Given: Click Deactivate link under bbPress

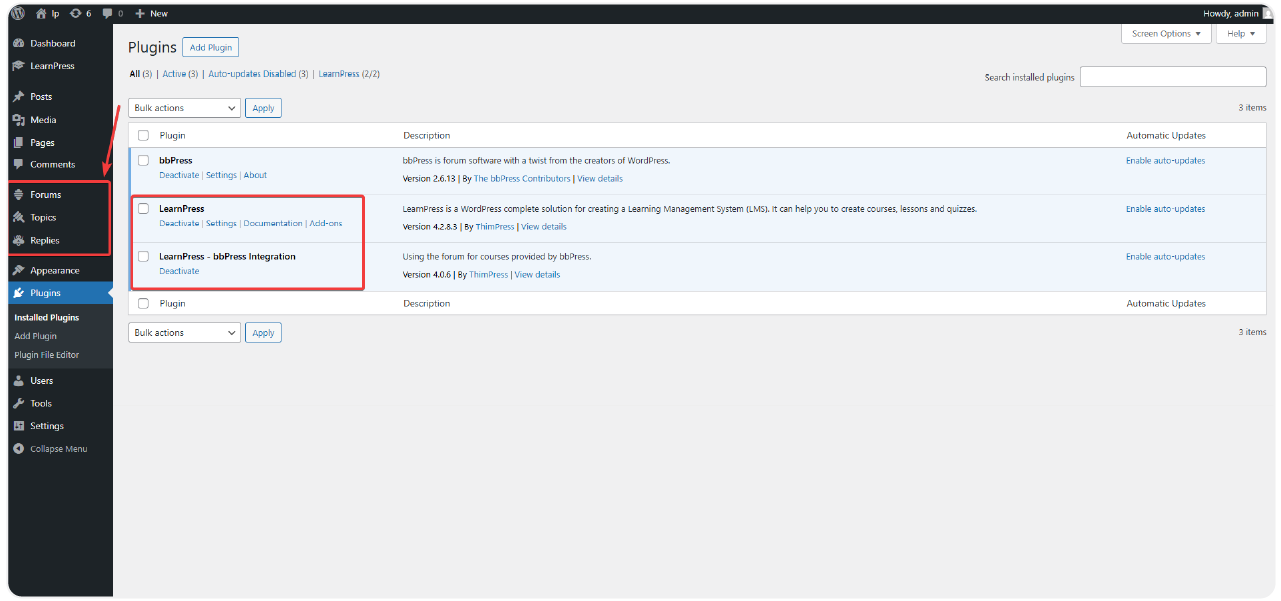Looking at the screenshot, I should [179, 175].
